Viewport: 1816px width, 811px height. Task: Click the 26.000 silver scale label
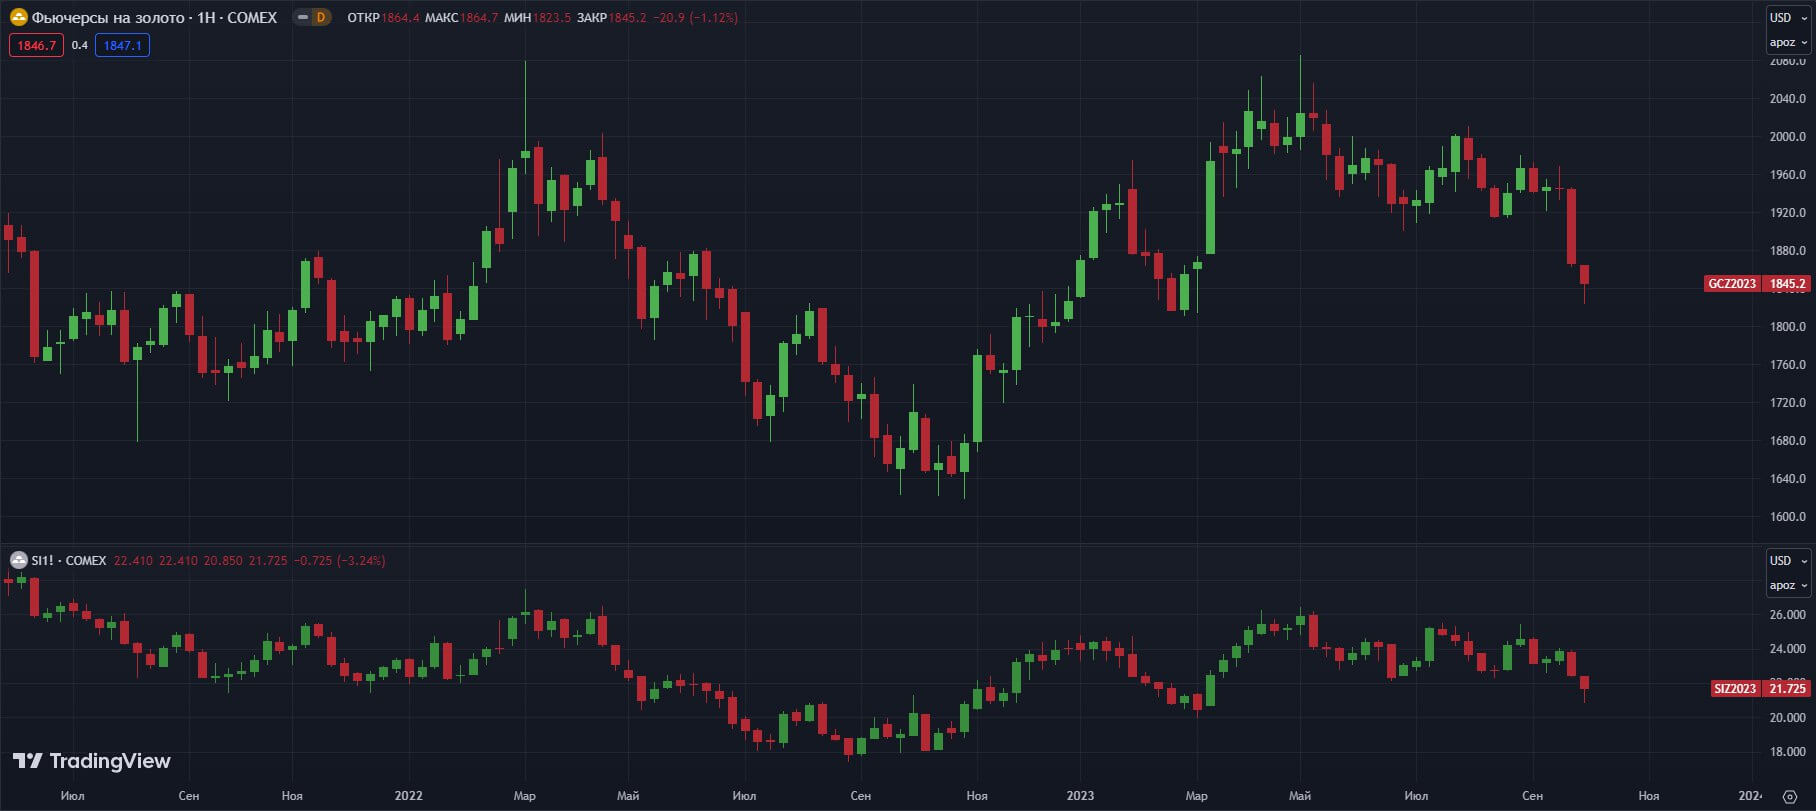1788,614
